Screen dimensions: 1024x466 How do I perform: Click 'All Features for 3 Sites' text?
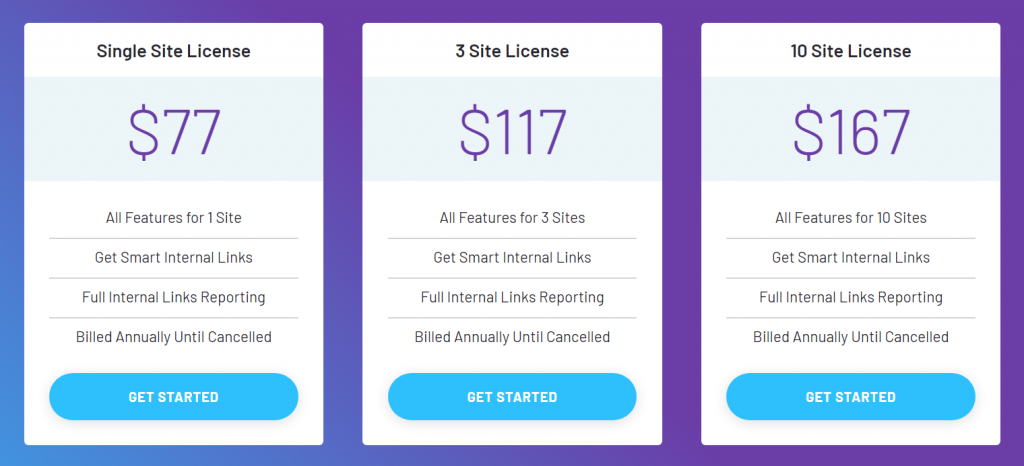click(512, 218)
